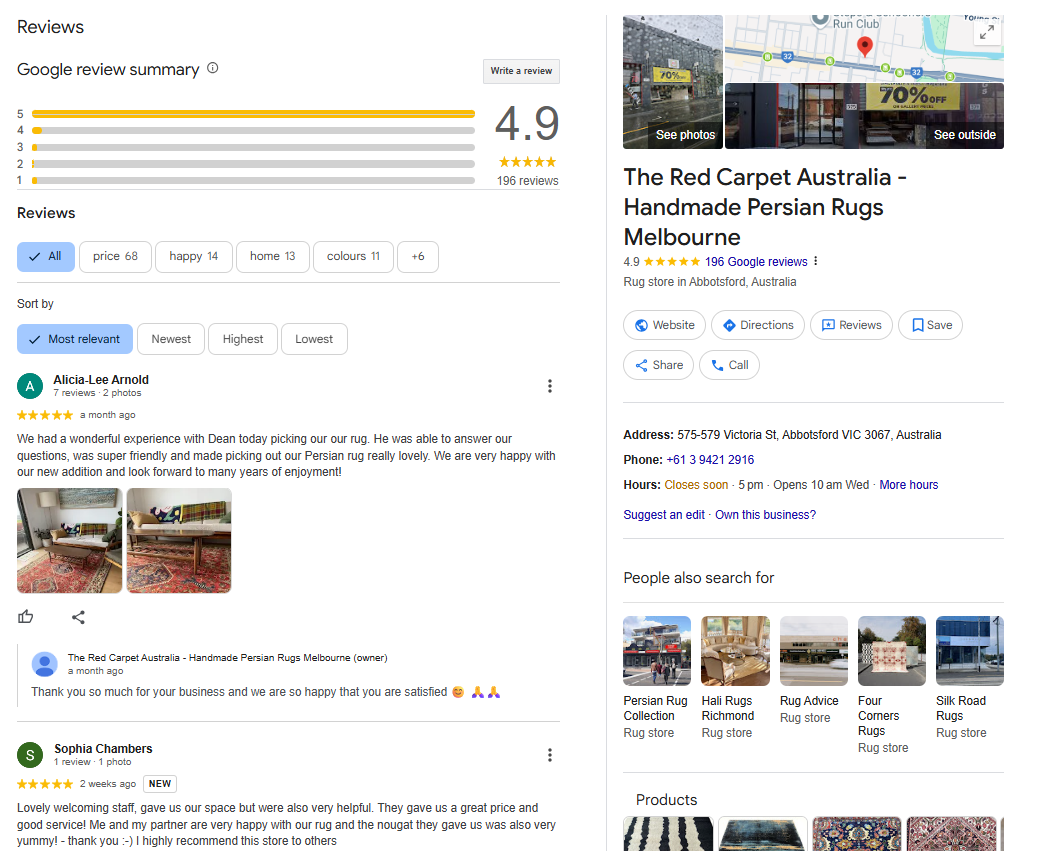Click Write a review
This screenshot has width=1053, height=851.
pos(521,71)
